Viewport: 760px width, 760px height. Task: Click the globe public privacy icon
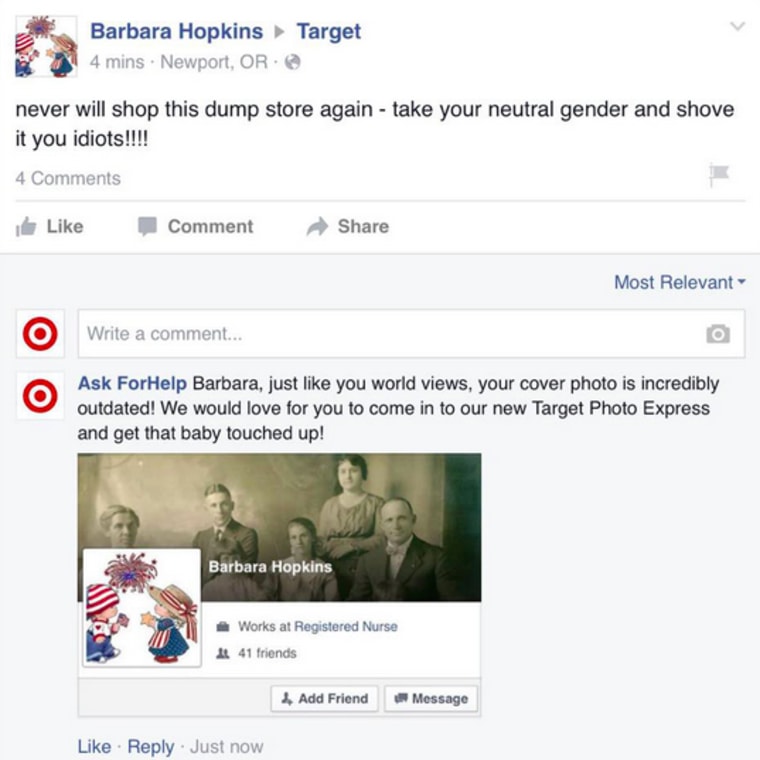pos(292,62)
